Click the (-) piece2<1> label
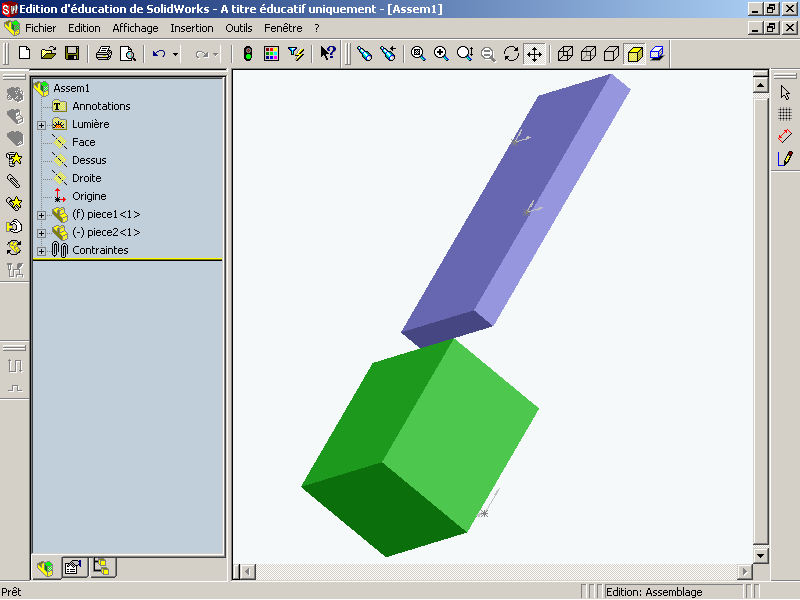 [x=106, y=232]
